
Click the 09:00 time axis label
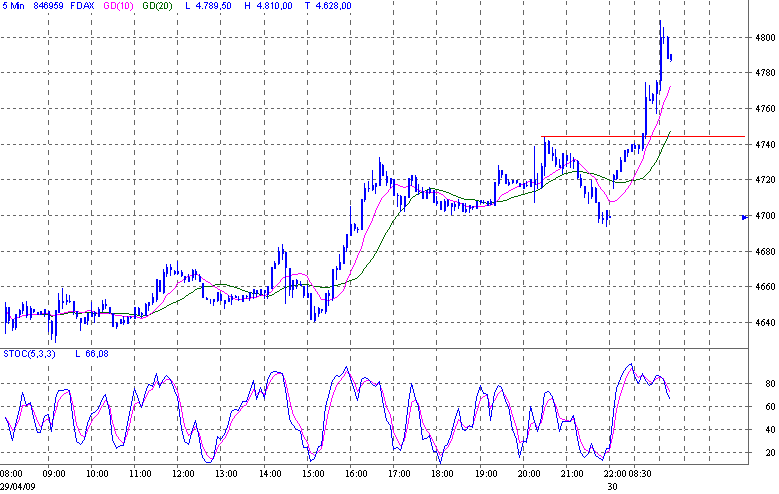click(x=54, y=474)
